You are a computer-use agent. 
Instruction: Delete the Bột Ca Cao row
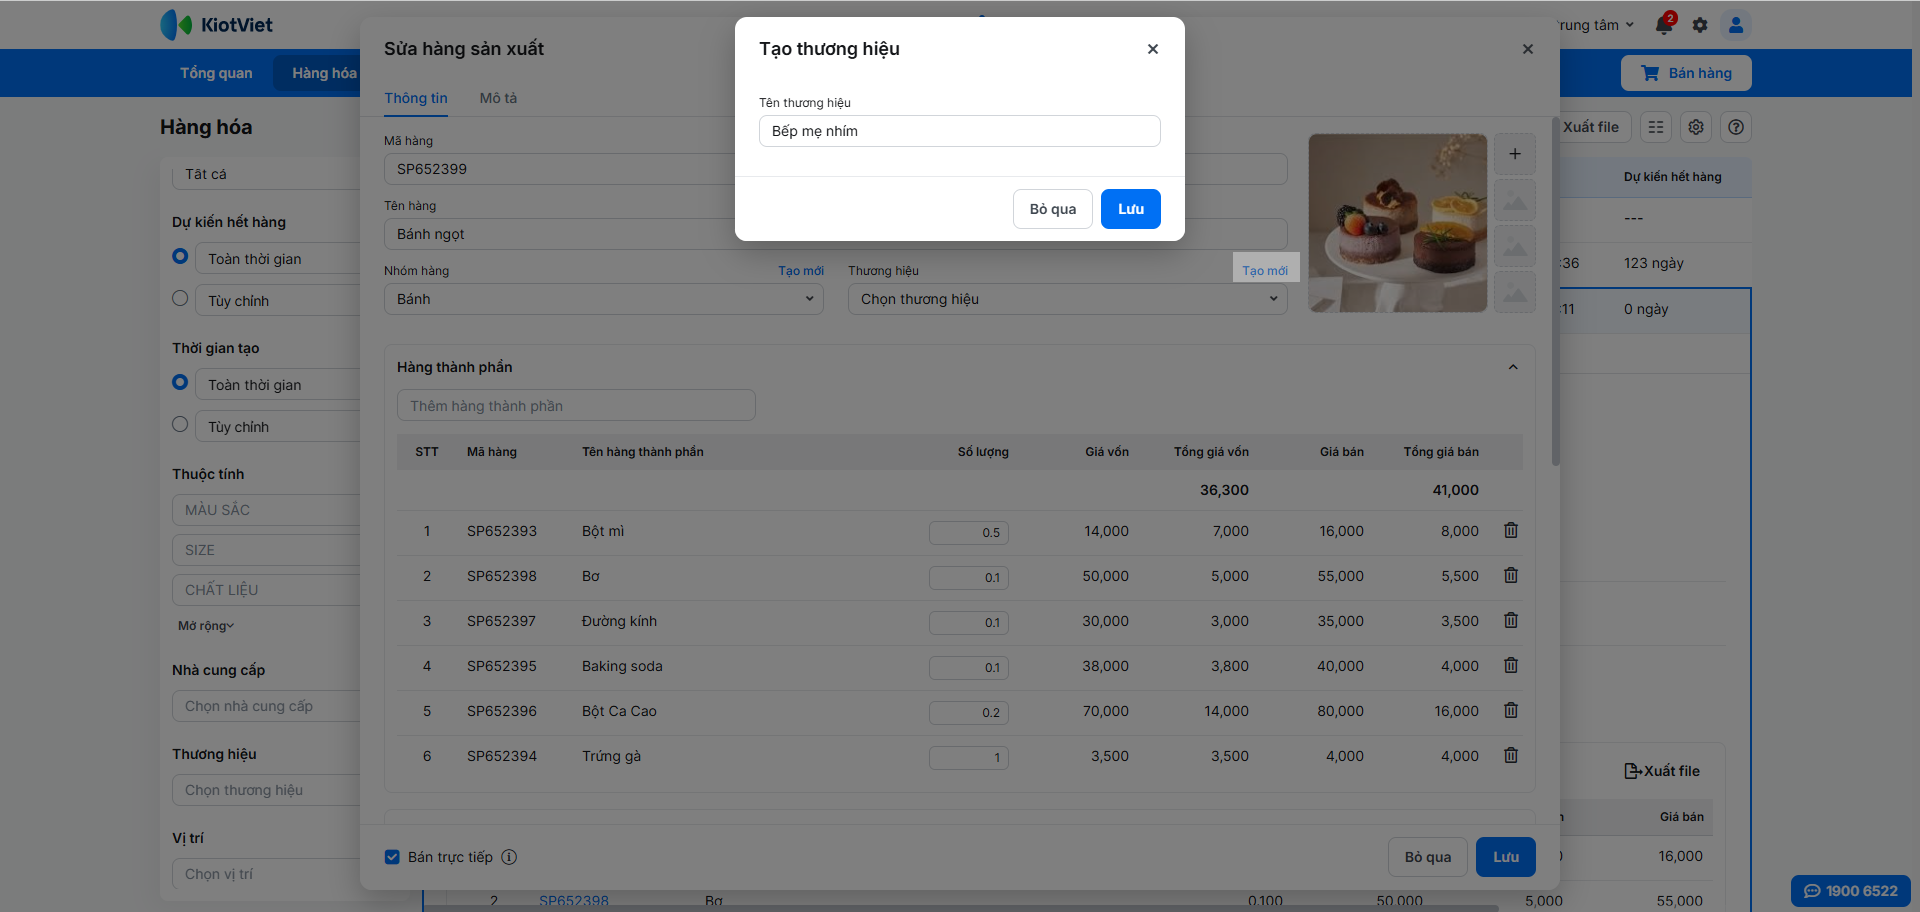pos(1511,711)
